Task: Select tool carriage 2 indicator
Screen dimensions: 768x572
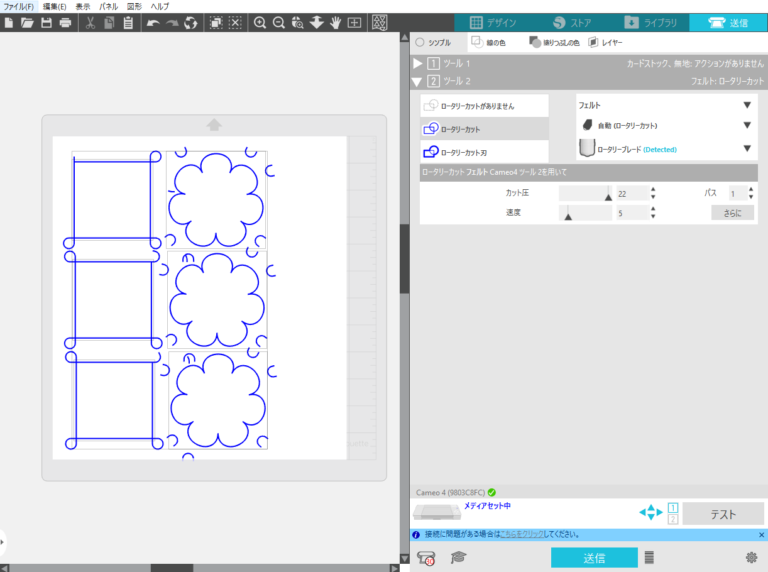Action: [x=673, y=519]
